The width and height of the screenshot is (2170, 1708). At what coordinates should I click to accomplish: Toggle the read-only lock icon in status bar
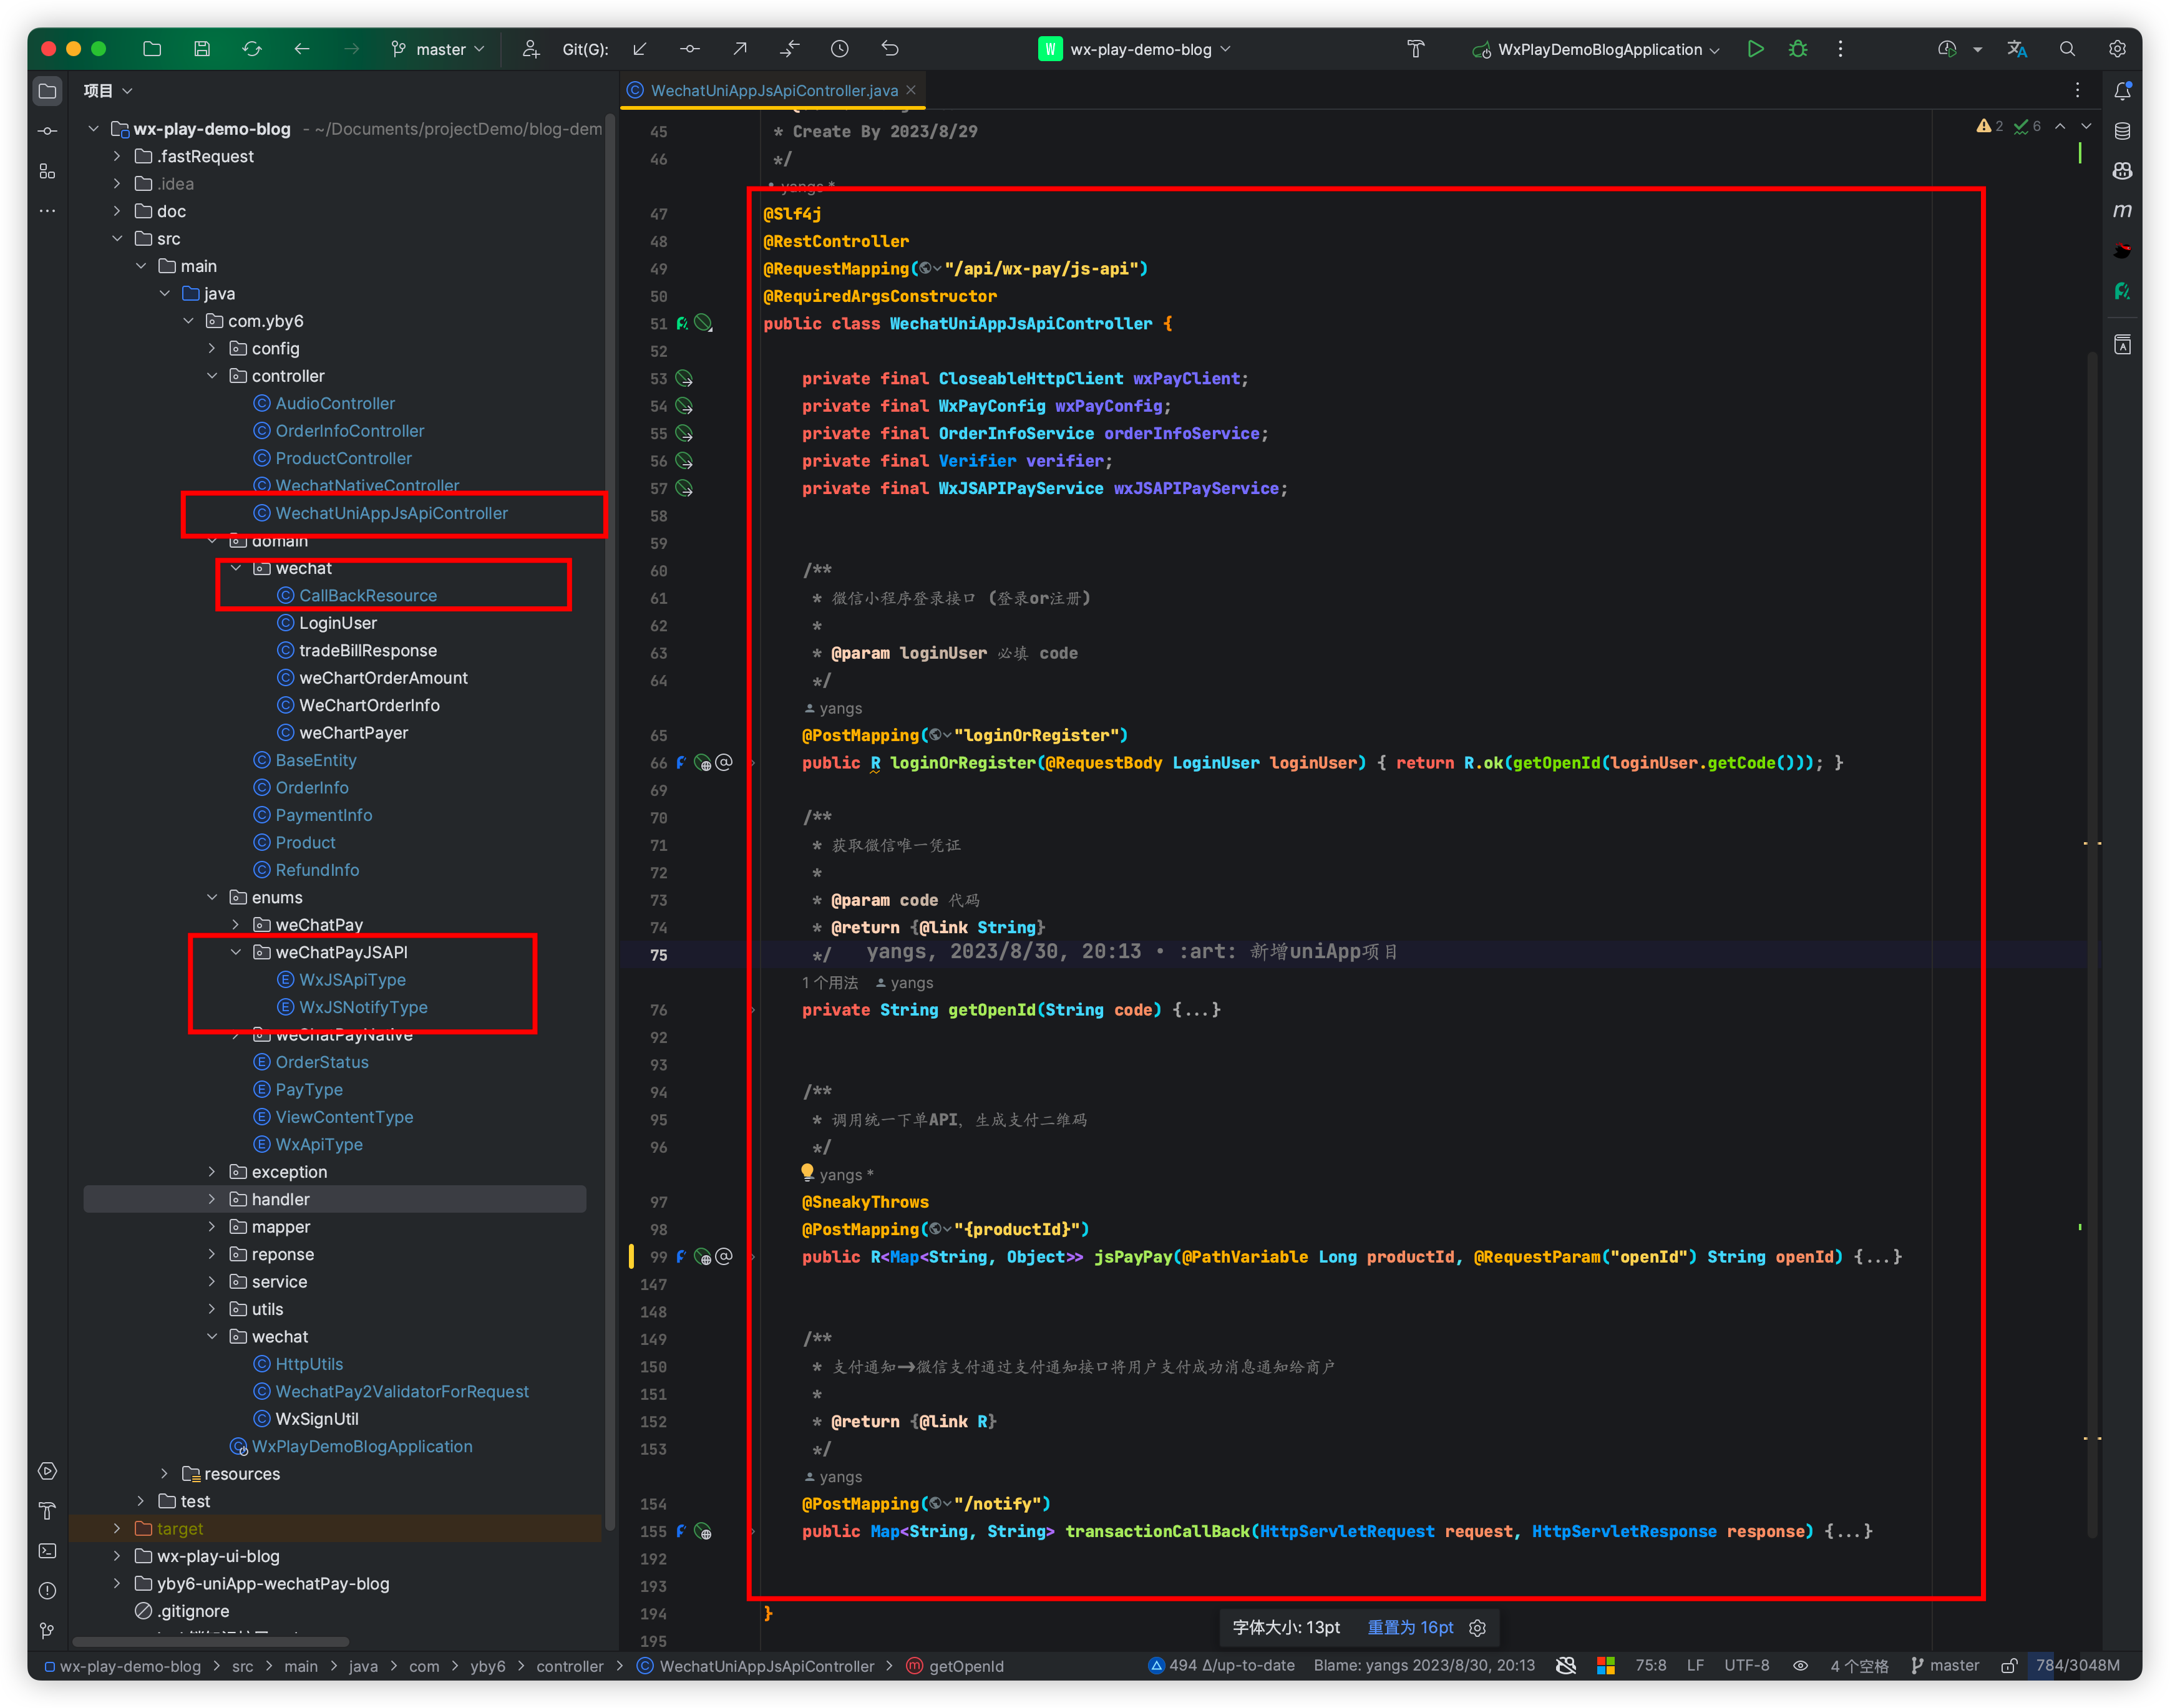coord(2008,1665)
